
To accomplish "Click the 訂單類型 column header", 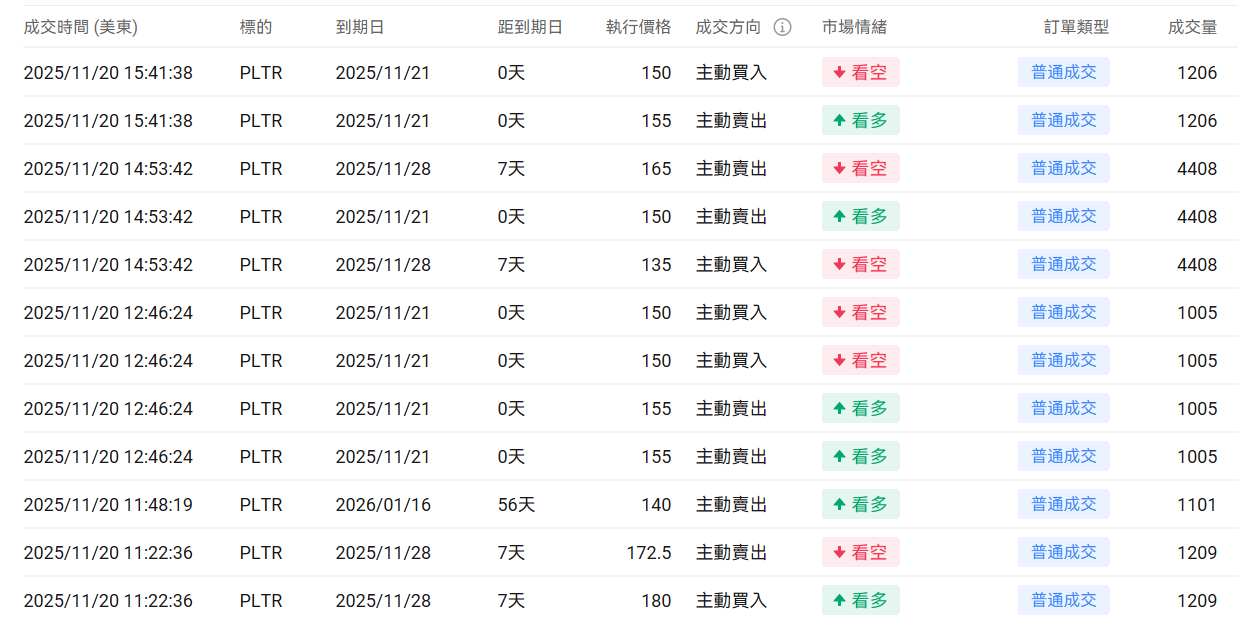I will click(1076, 27).
